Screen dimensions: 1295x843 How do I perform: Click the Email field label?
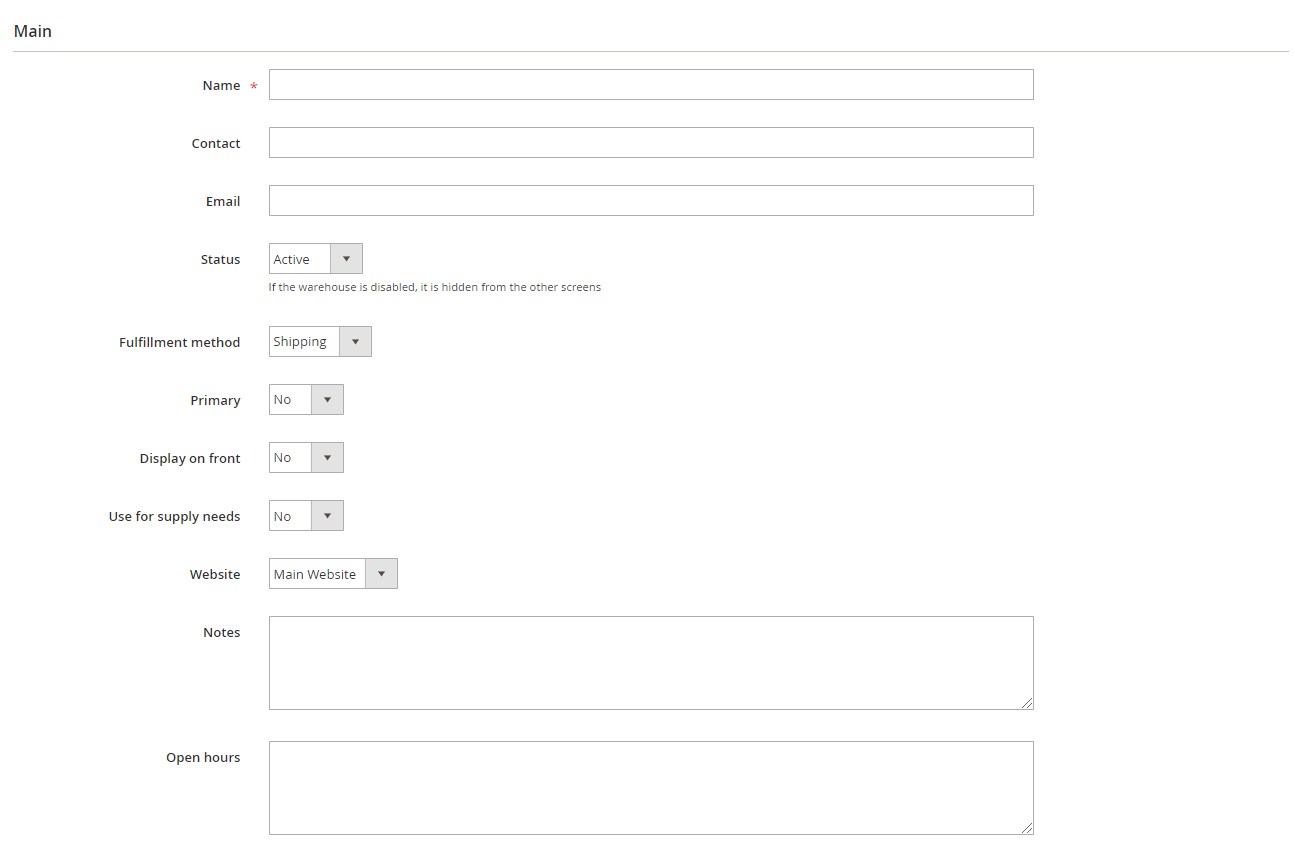pos(223,202)
